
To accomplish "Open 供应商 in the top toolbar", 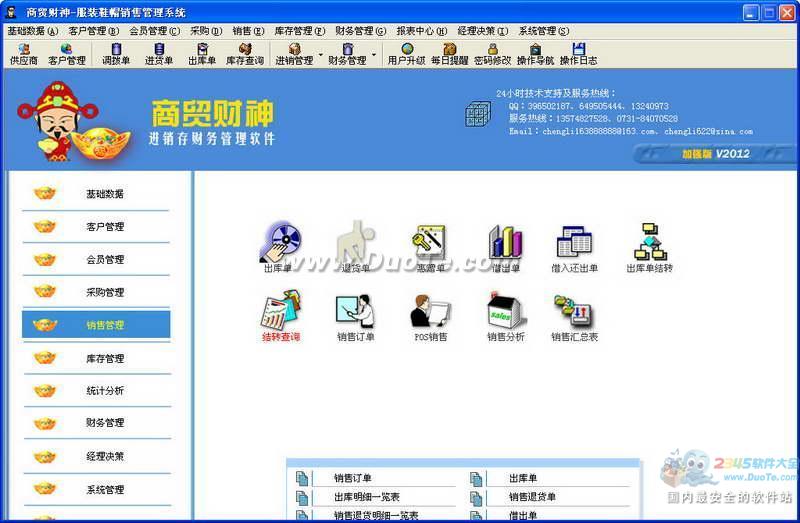I will [x=23, y=55].
